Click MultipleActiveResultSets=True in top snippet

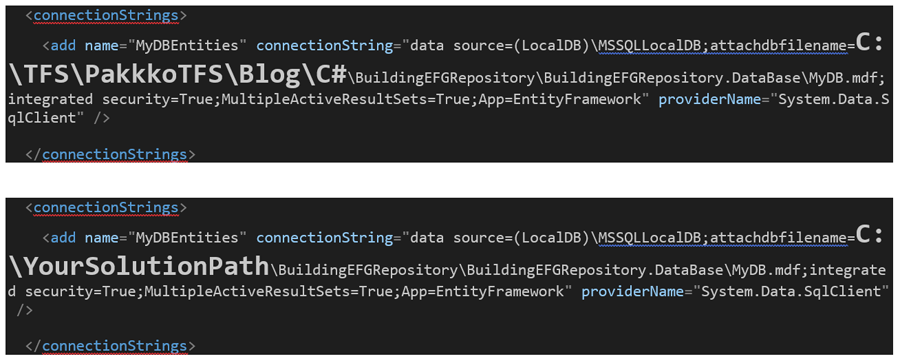click(341, 99)
